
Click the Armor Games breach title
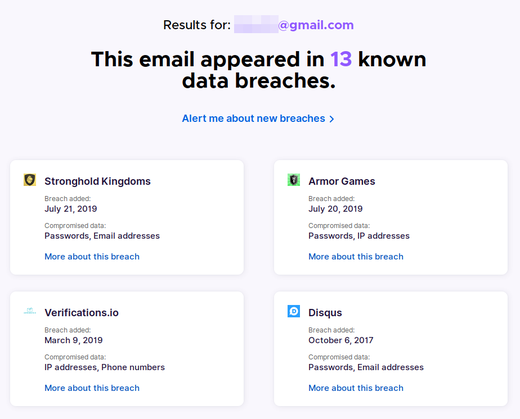point(342,181)
